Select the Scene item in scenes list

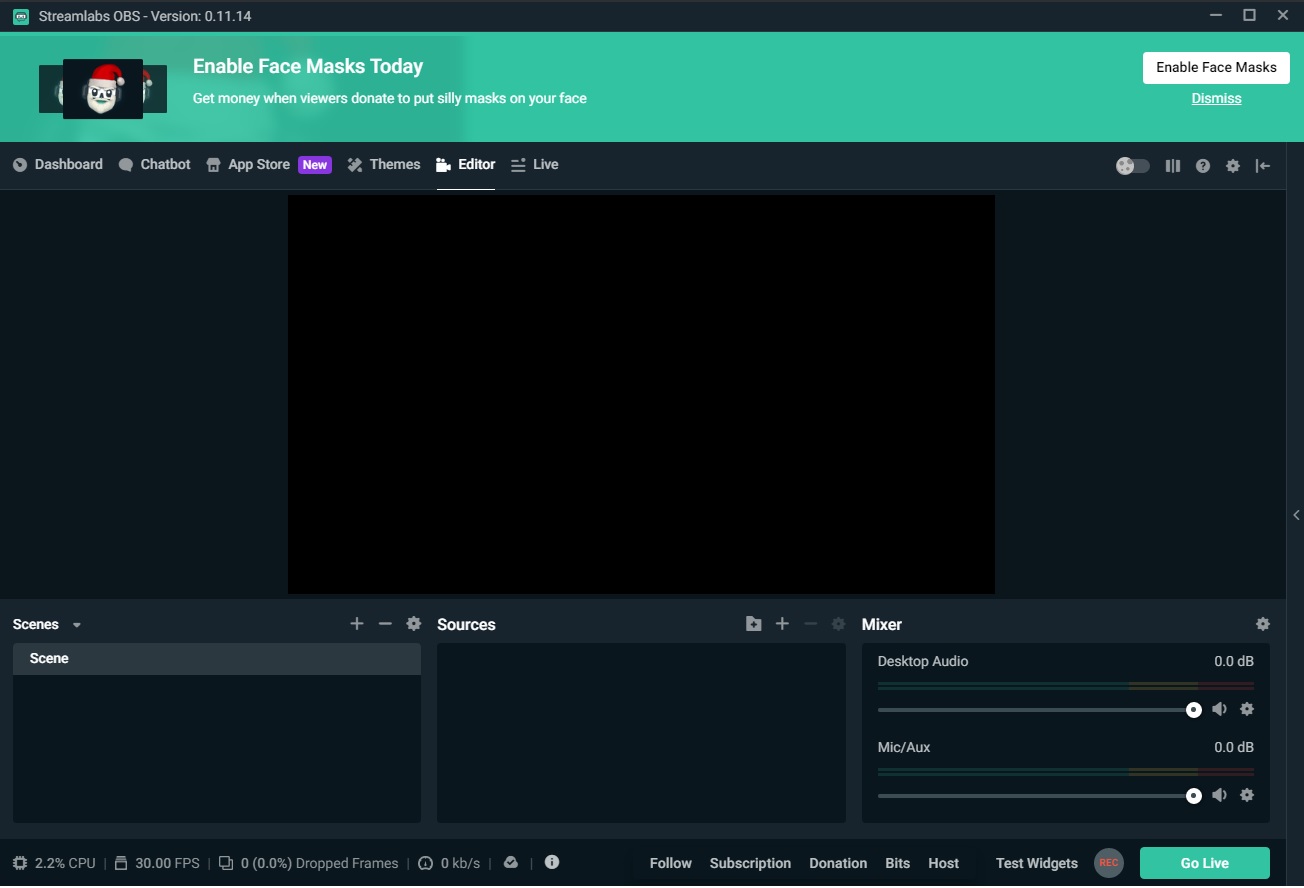pyautogui.click(x=216, y=659)
